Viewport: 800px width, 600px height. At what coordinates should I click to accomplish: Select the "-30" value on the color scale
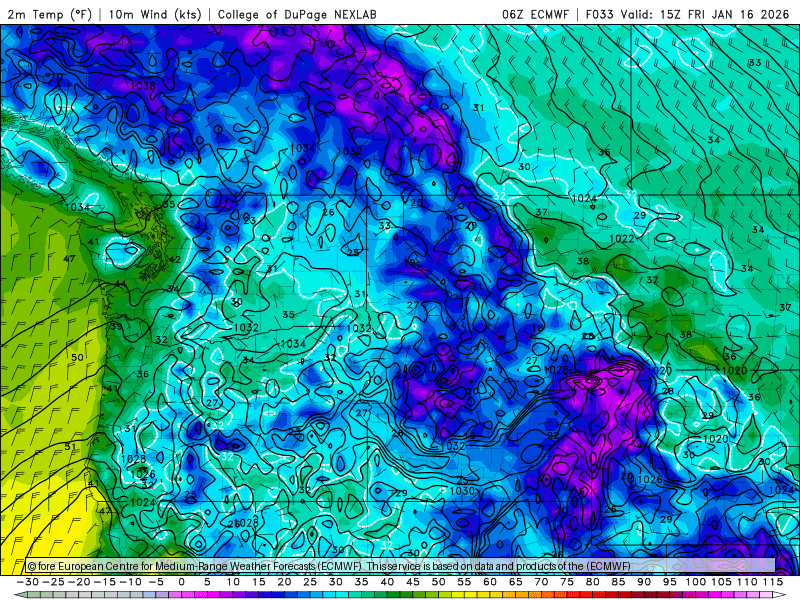[x=28, y=582]
